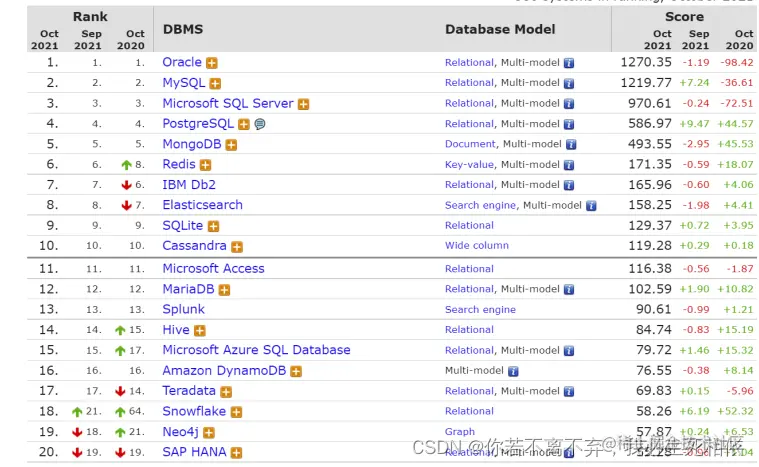
Task: Click the plus icon next to Redis
Action: coord(206,165)
